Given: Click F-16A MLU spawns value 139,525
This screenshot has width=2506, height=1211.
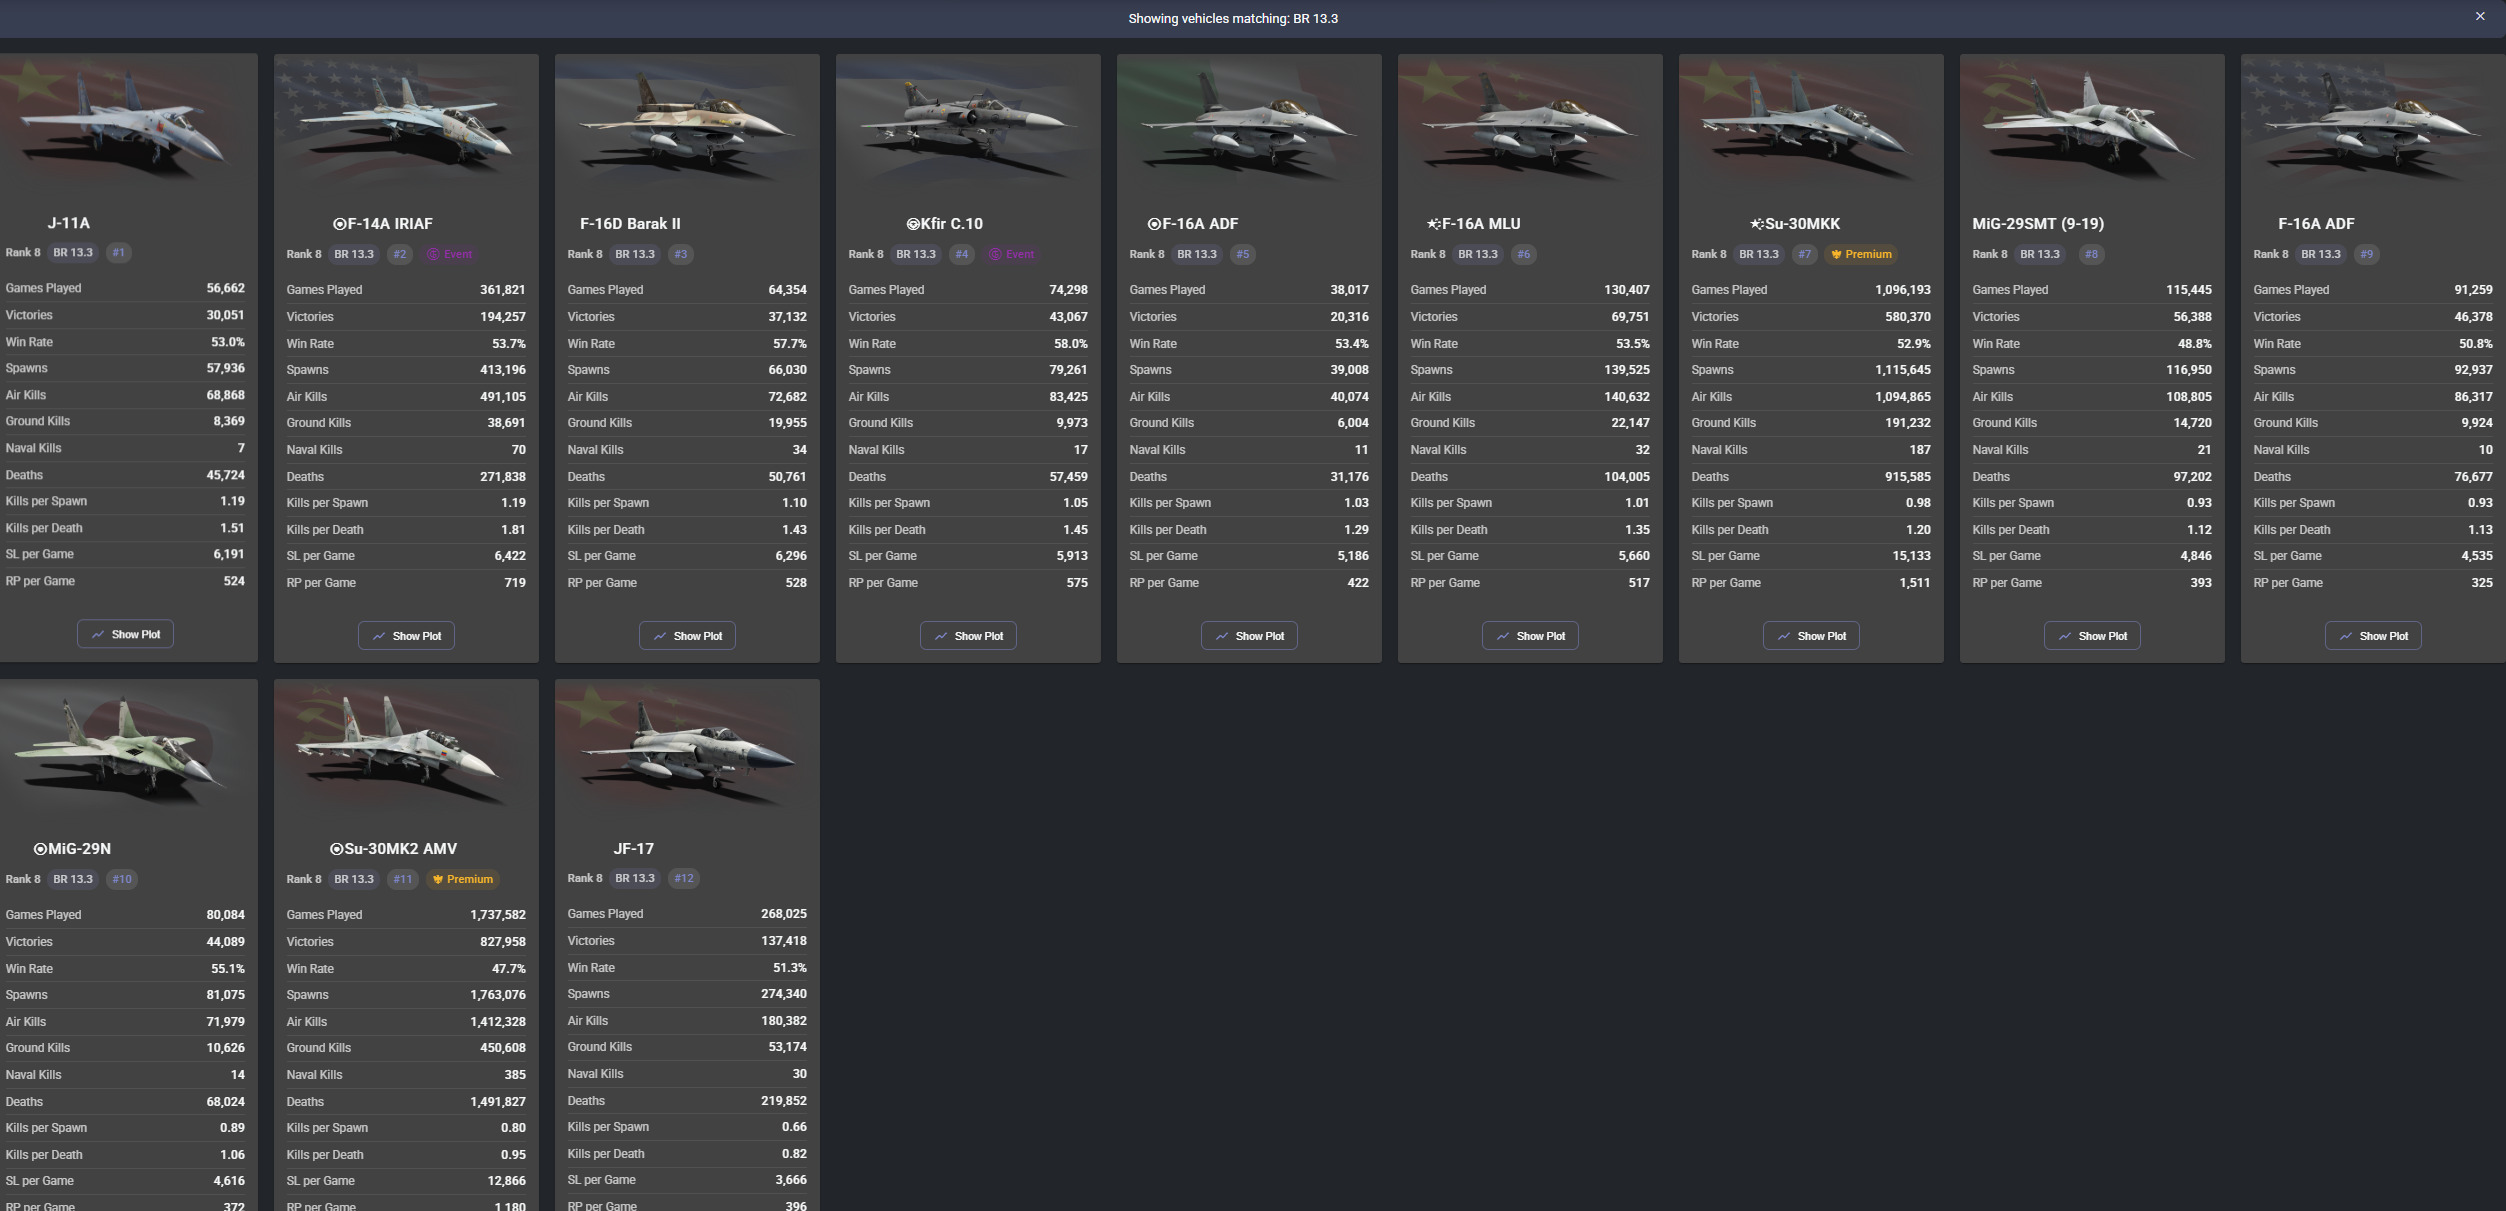Looking at the screenshot, I should click(x=1627, y=370).
